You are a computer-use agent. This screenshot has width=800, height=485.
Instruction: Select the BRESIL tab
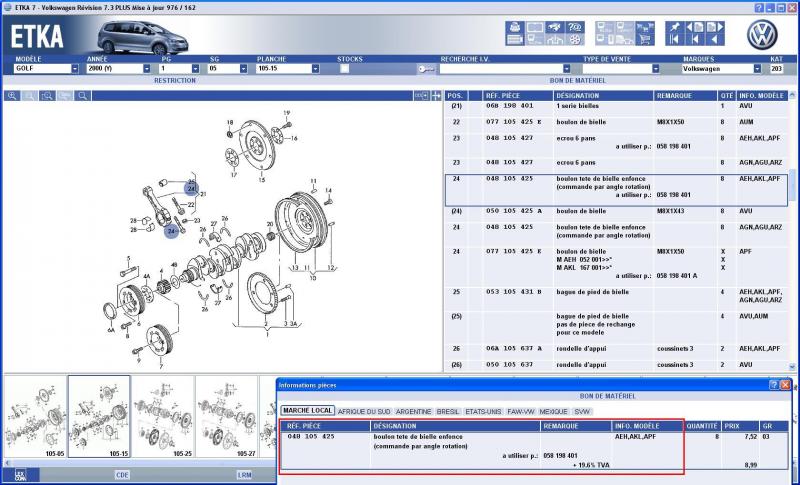(x=448, y=412)
